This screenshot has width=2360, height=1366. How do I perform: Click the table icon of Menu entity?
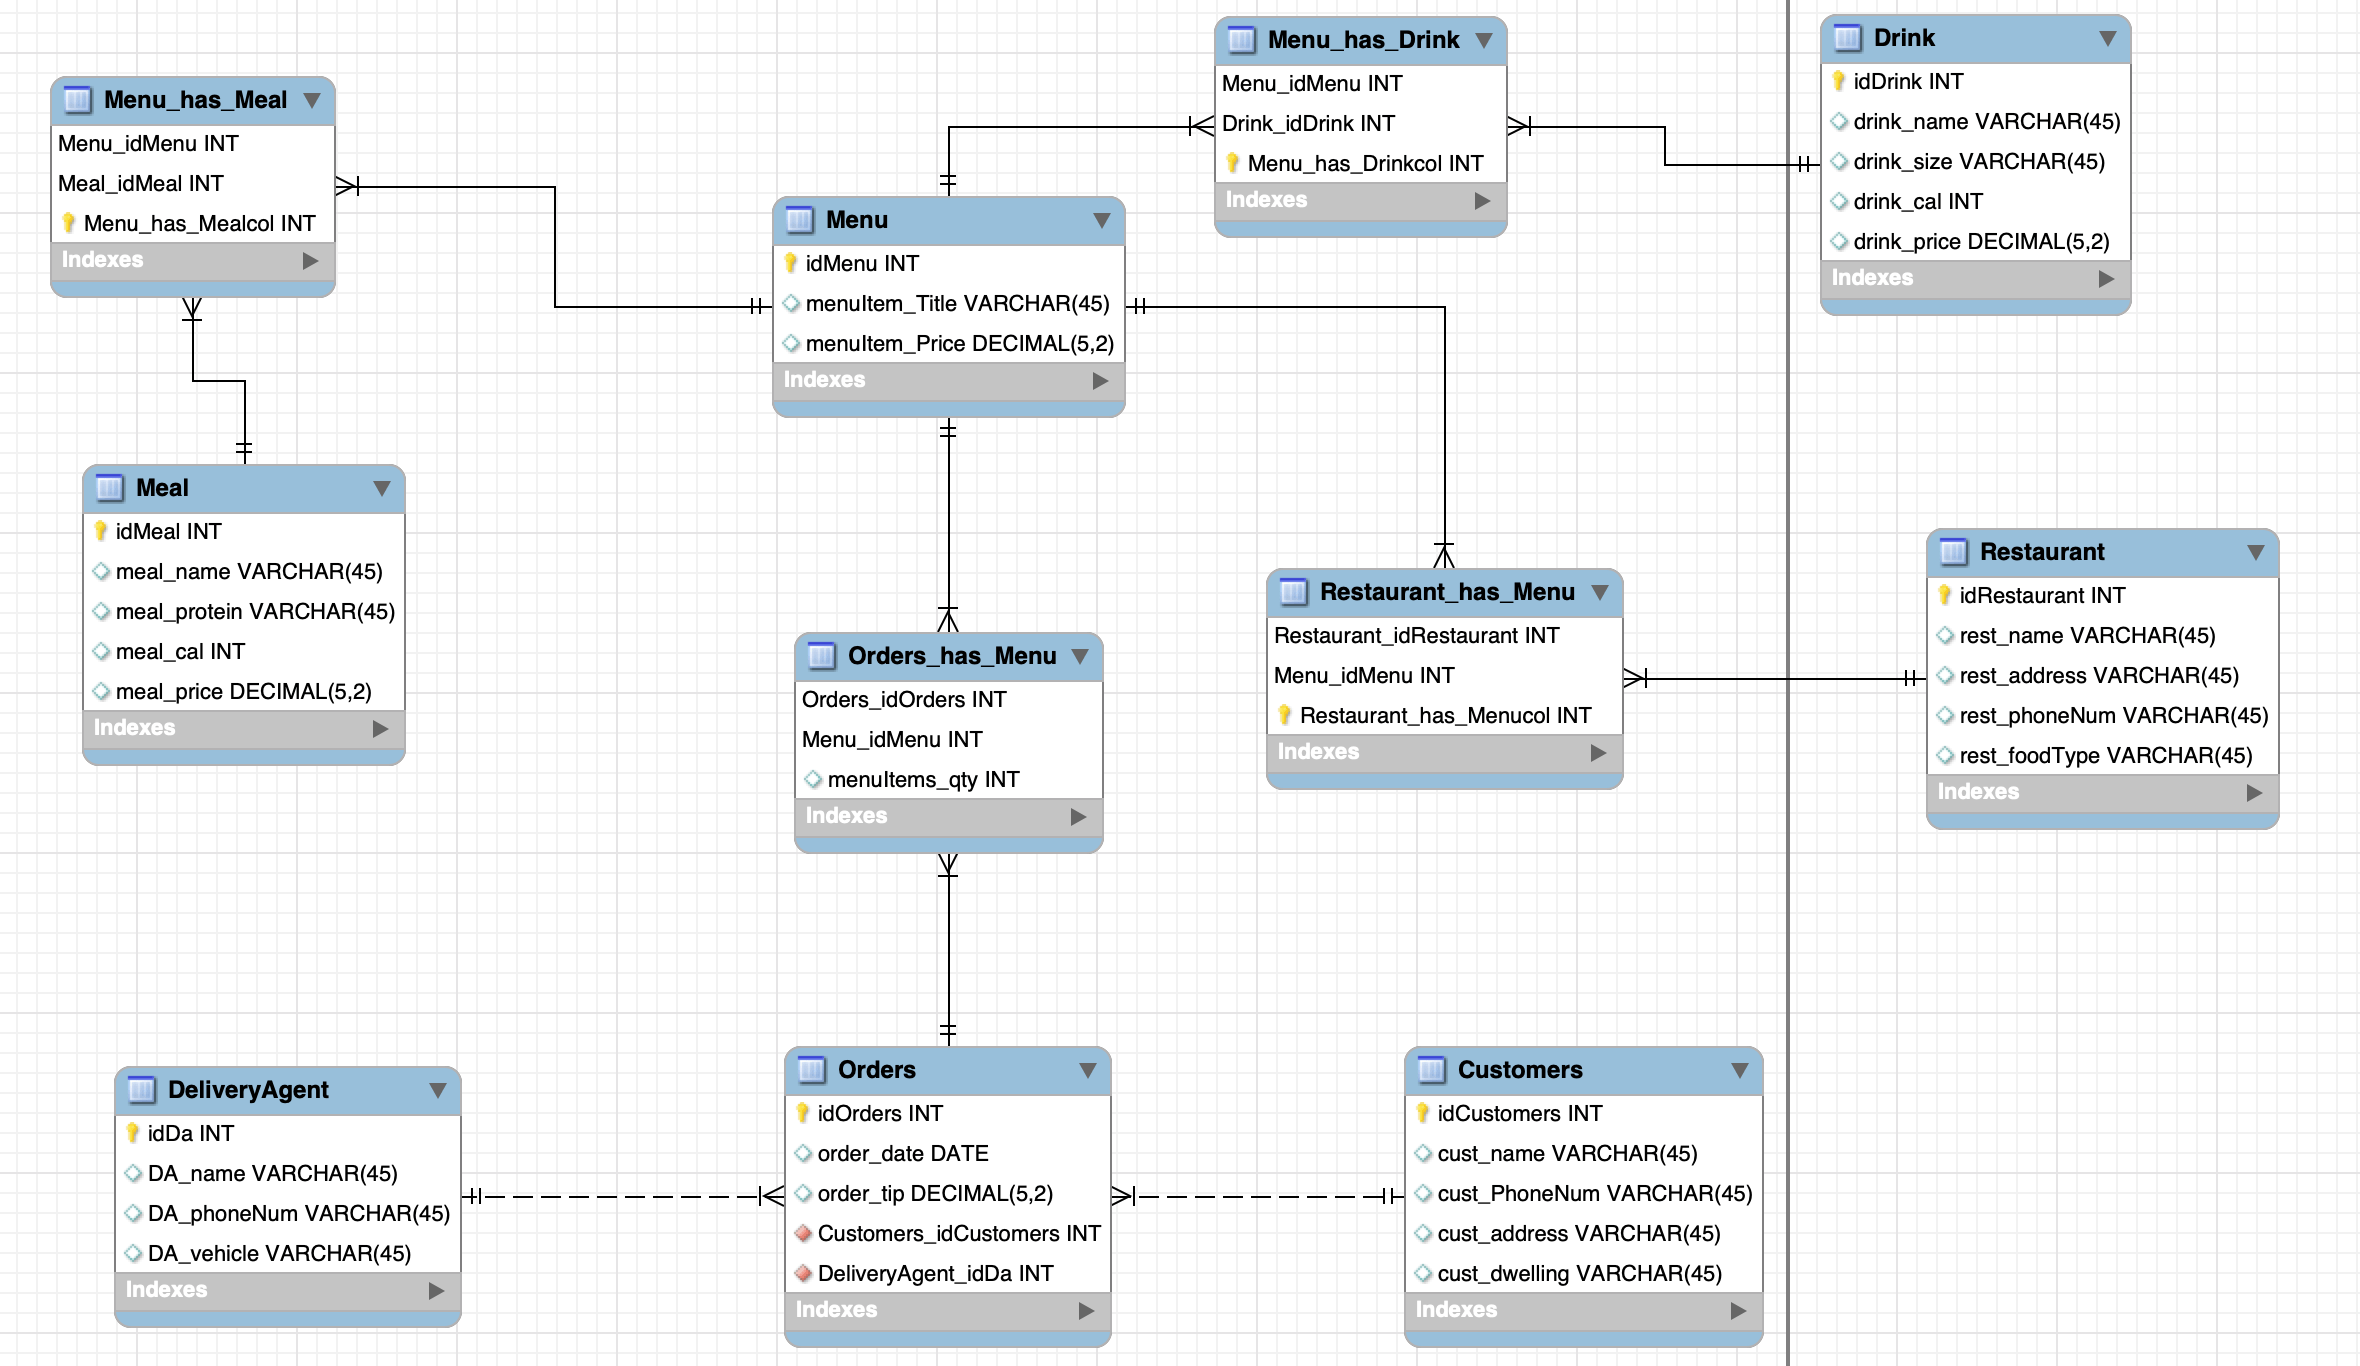[x=800, y=220]
